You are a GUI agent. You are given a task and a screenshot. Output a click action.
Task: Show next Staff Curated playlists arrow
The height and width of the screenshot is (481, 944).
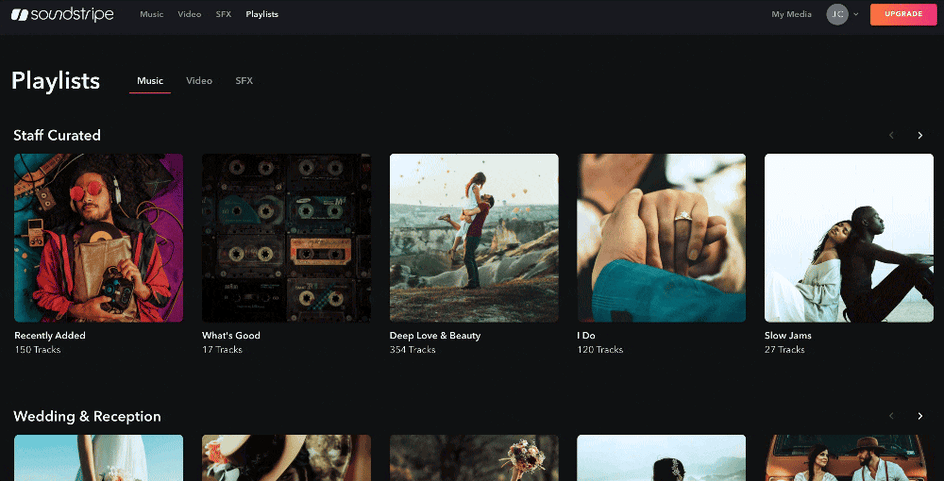(919, 135)
